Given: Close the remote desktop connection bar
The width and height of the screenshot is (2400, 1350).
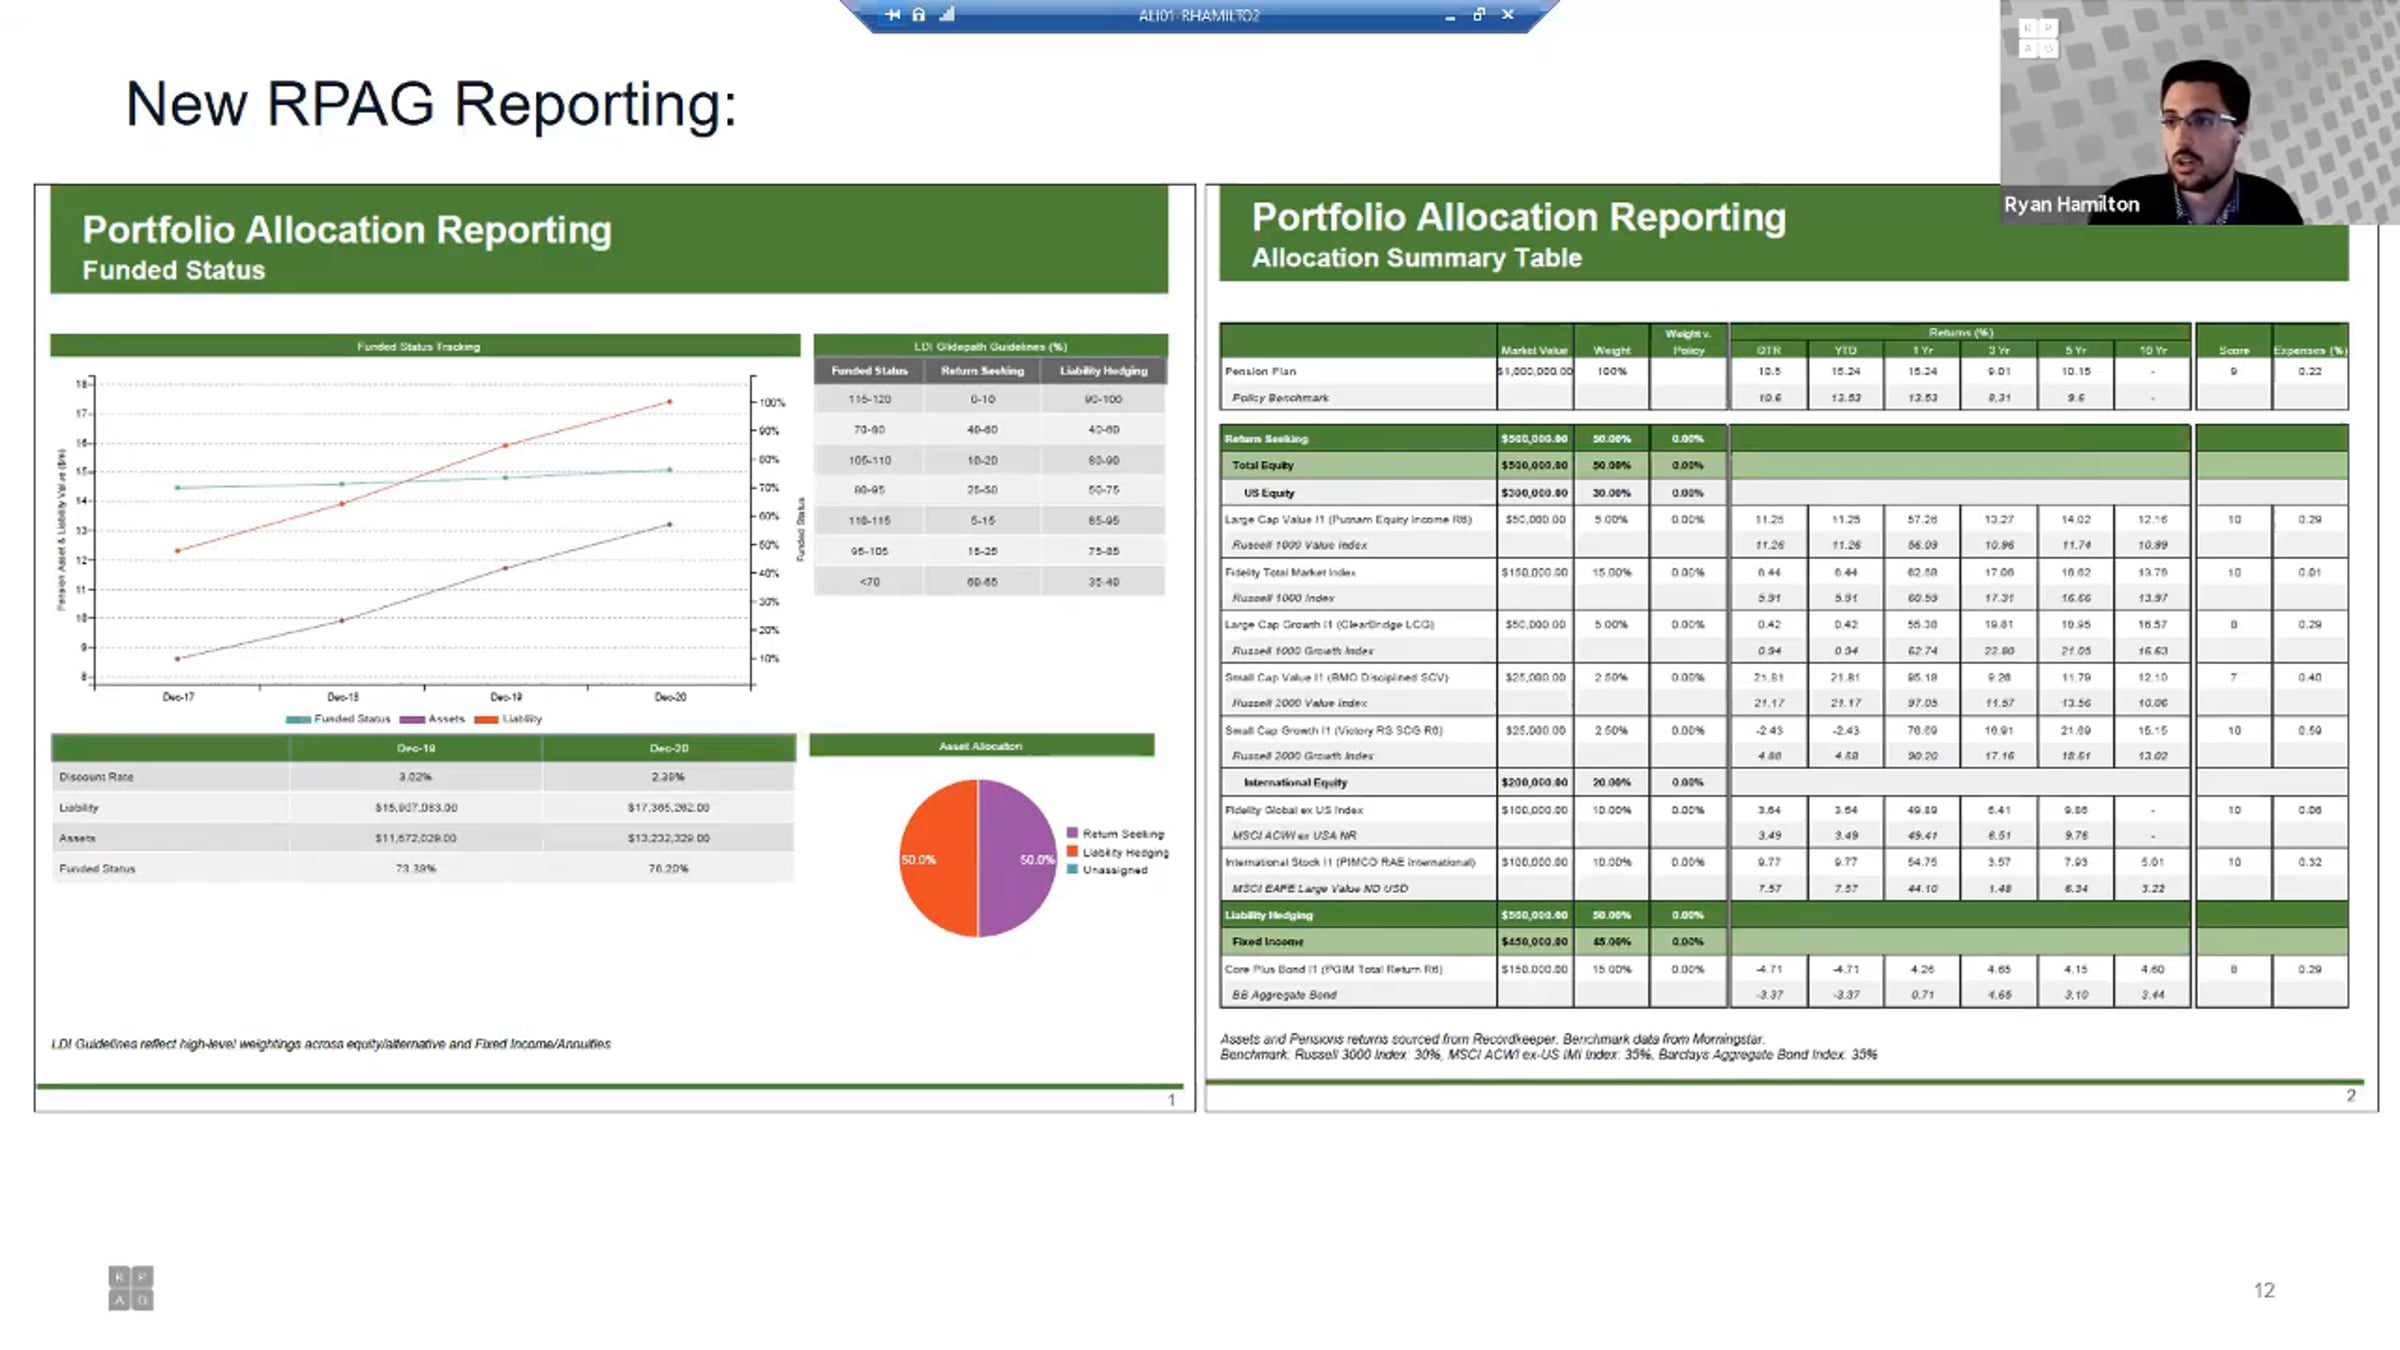Looking at the screenshot, I should pos(1508,15).
